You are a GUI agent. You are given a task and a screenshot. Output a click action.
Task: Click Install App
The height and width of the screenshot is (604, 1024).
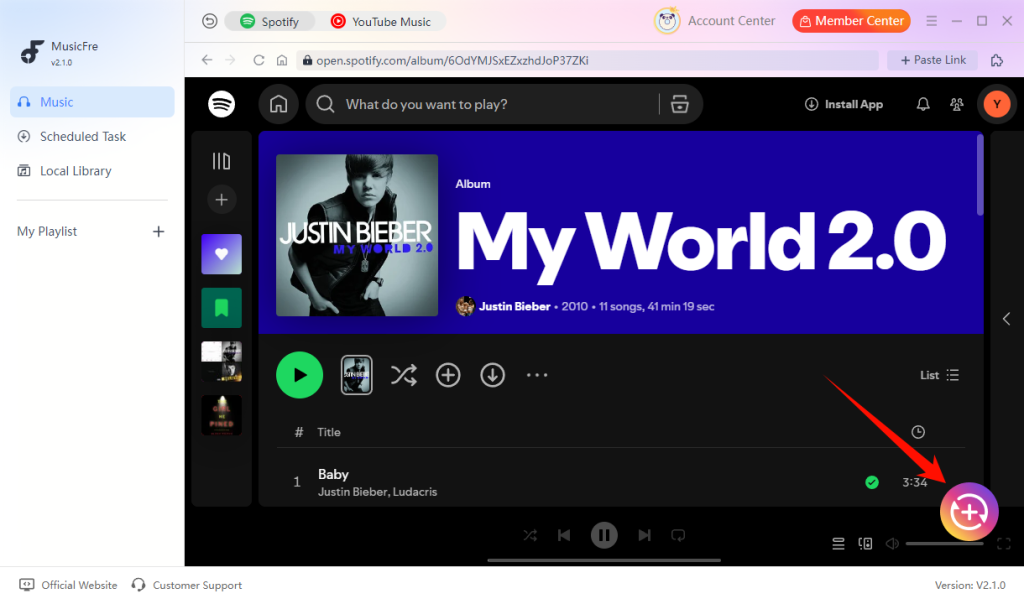pos(844,104)
